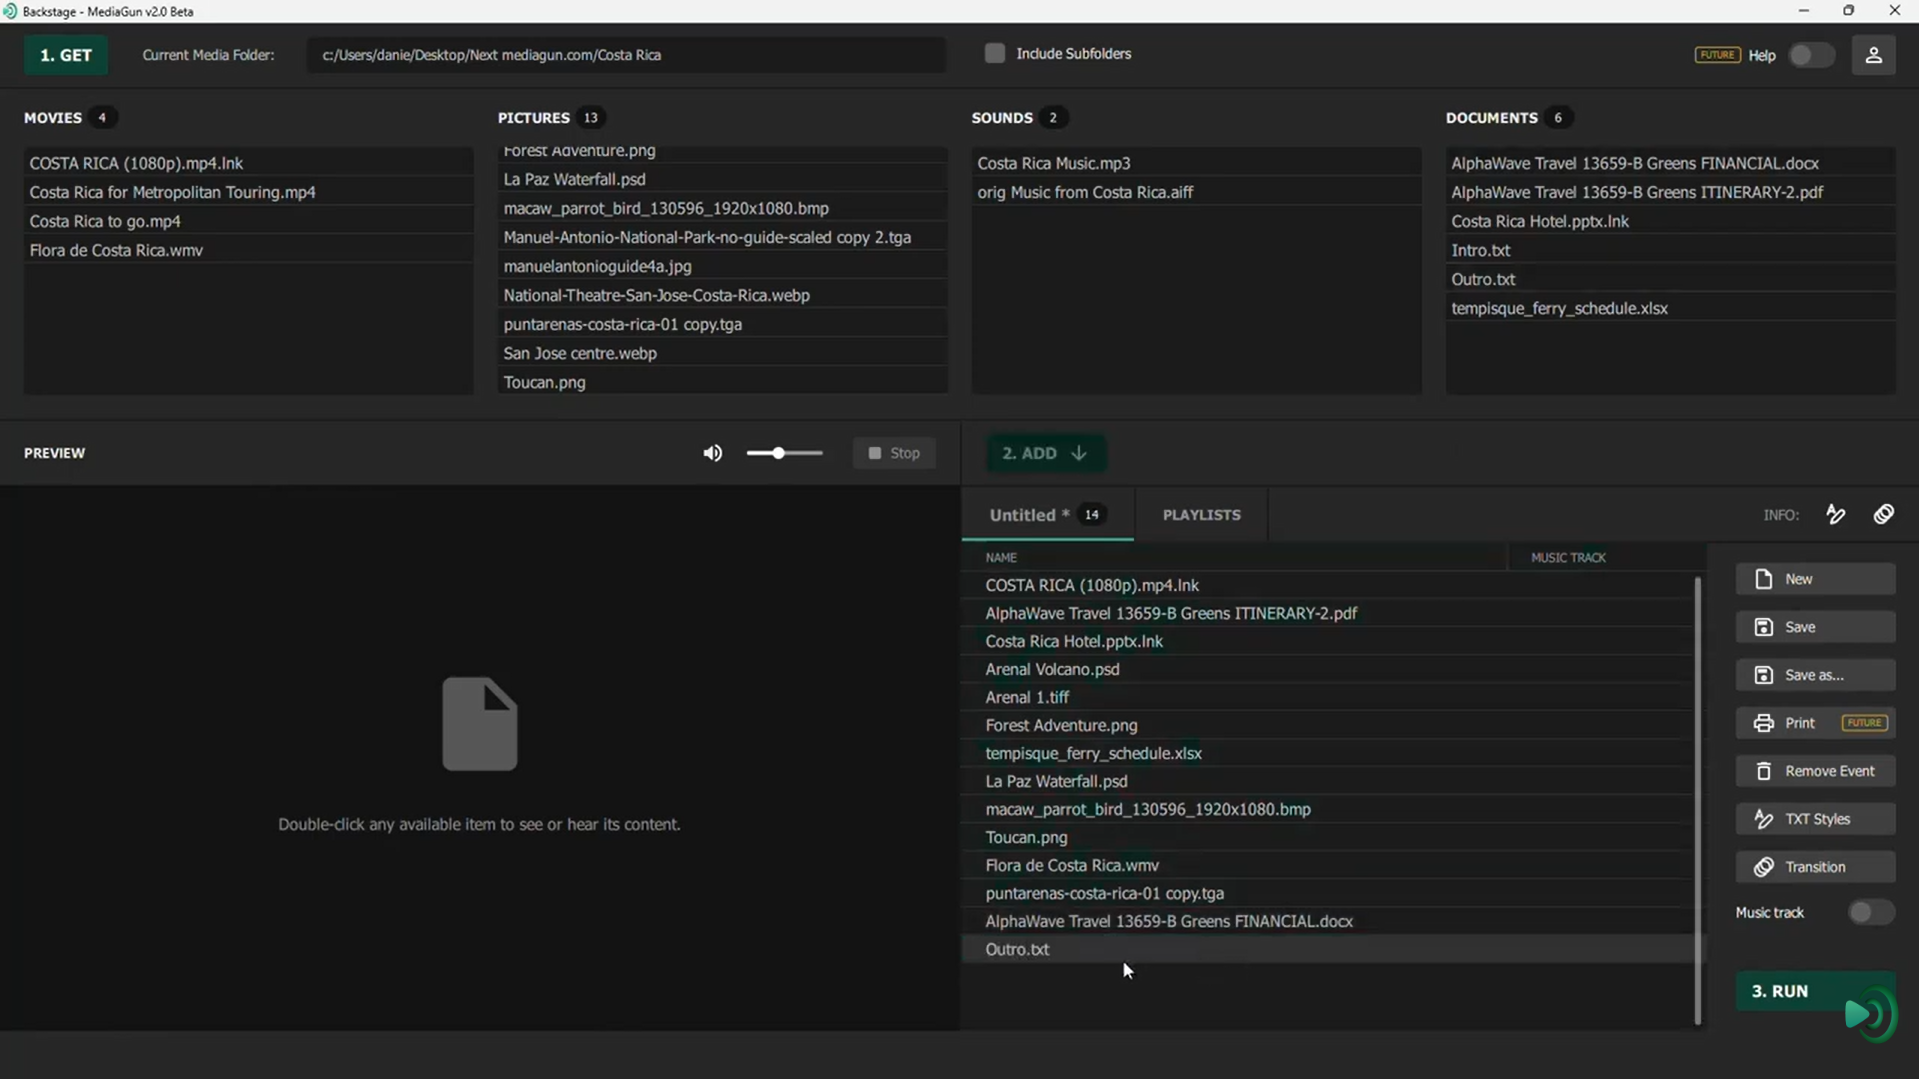
Task: Select La Paz Waterfall.psd in Pictures
Action: (x=722, y=179)
